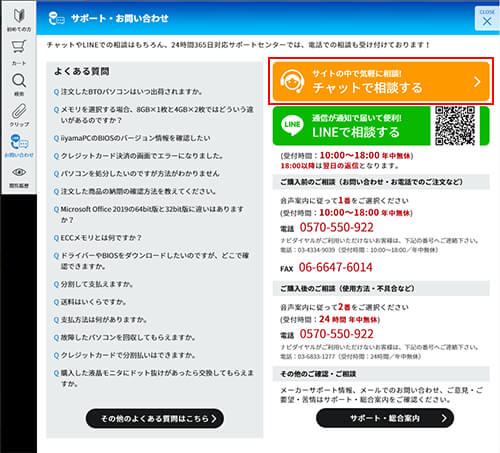Open サポート・総合案内 black button
Screen dimensions: 500x453
pyautogui.click(x=385, y=418)
